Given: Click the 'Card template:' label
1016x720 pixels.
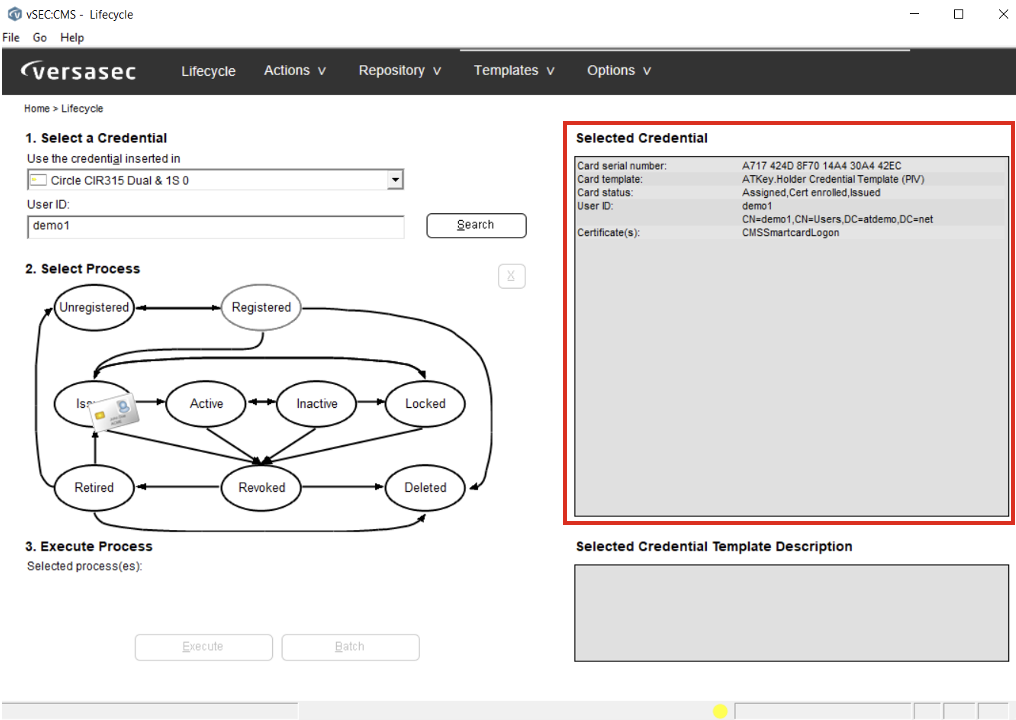Looking at the screenshot, I should [610, 179].
